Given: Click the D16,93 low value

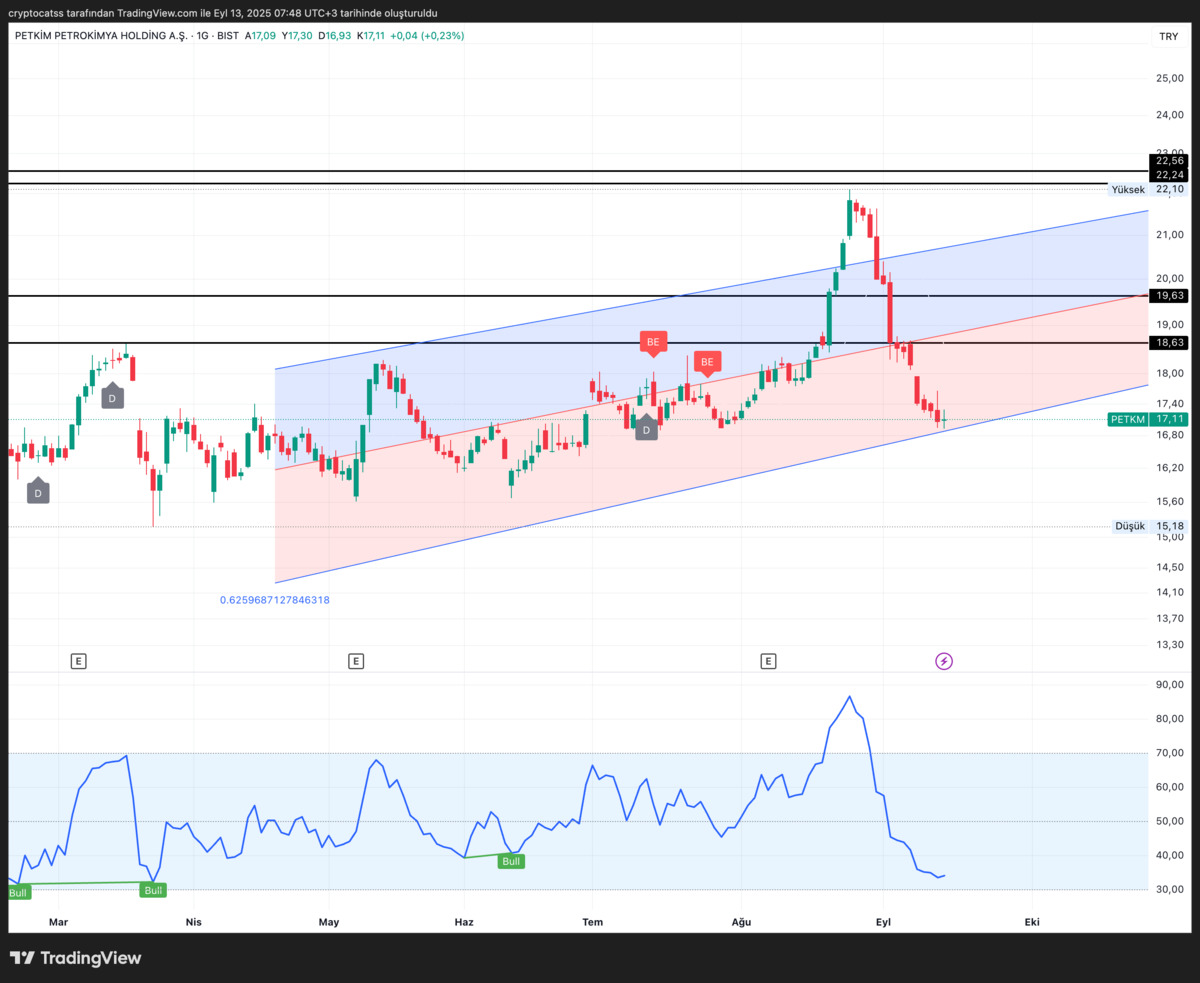Looking at the screenshot, I should pyautogui.click(x=335, y=35).
